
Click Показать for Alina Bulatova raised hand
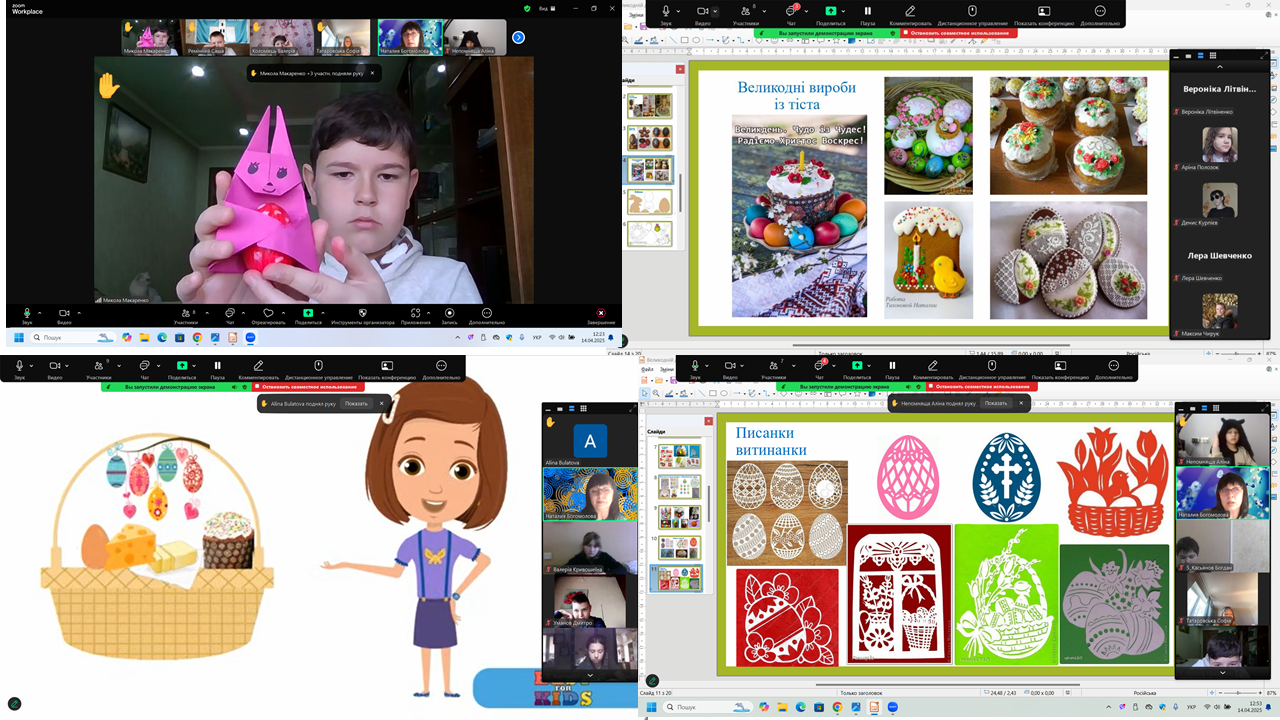[356, 403]
